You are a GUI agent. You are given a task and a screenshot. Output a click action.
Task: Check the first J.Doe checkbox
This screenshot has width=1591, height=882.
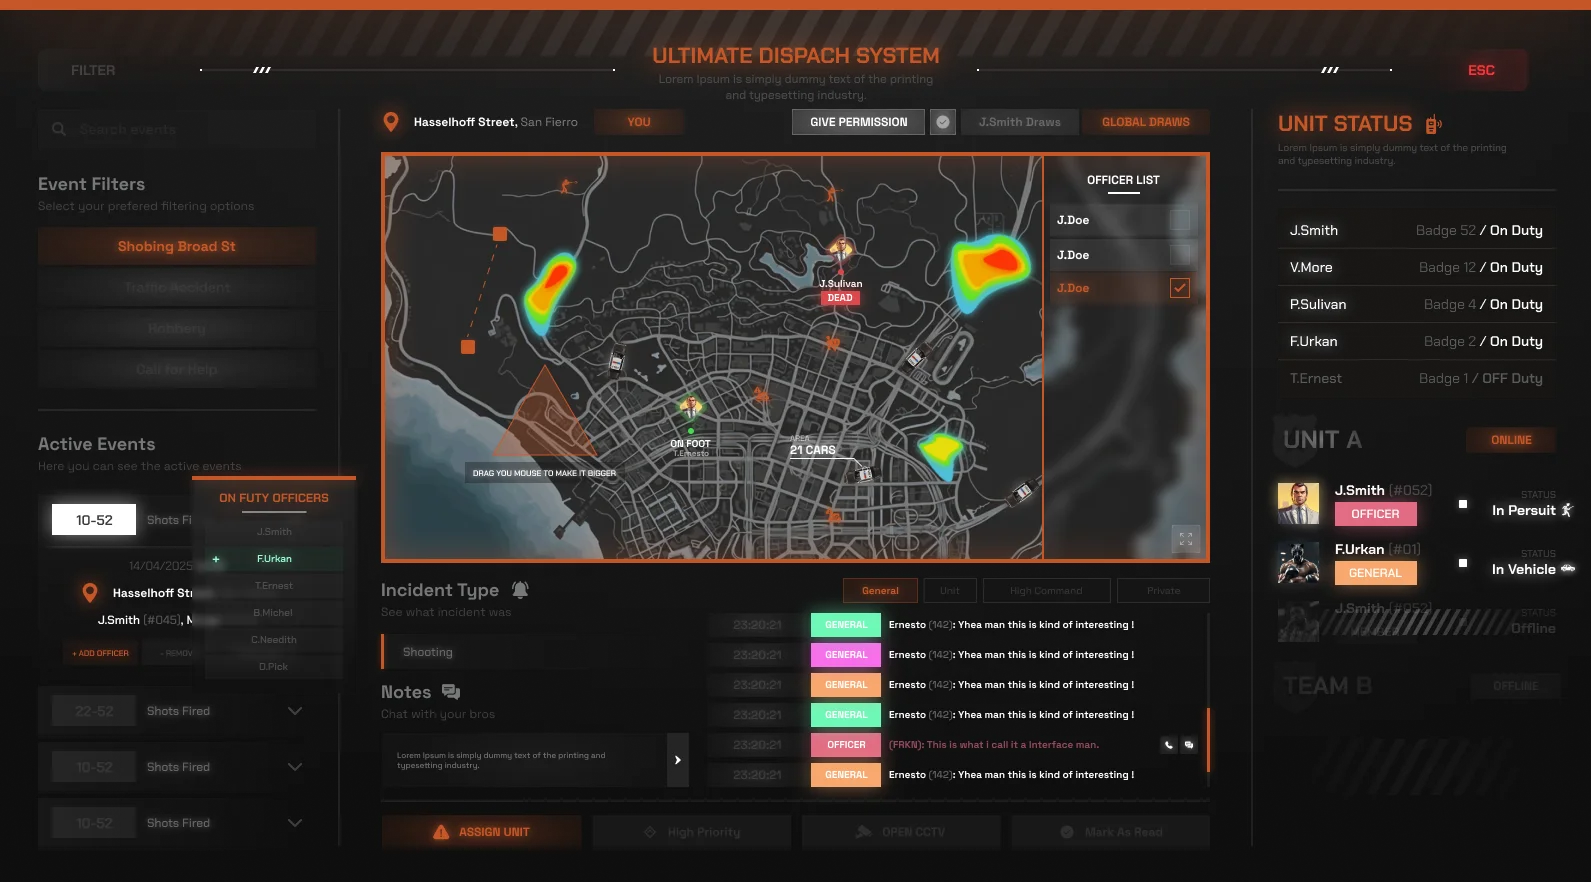pyautogui.click(x=1180, y=220)
